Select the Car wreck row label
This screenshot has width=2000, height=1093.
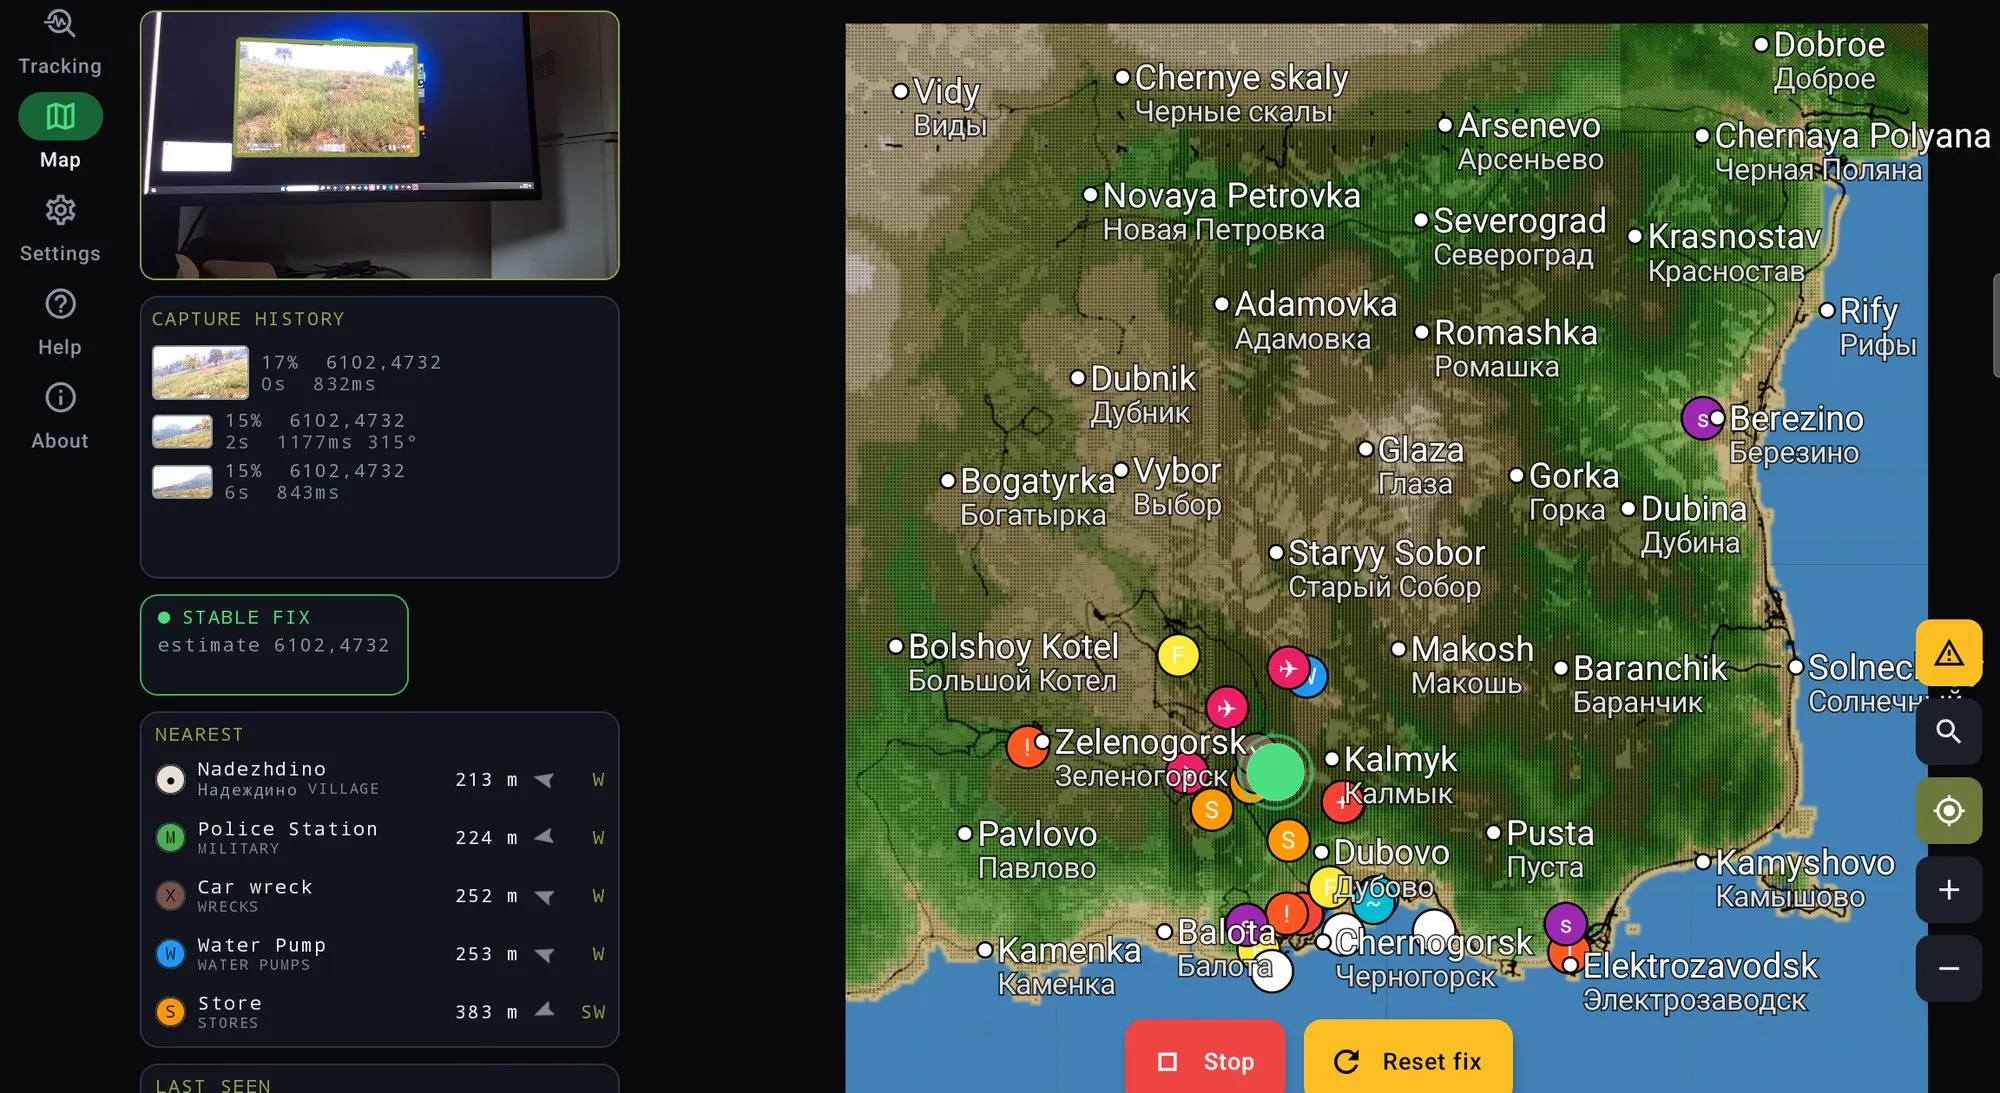(x=255, y=887)
